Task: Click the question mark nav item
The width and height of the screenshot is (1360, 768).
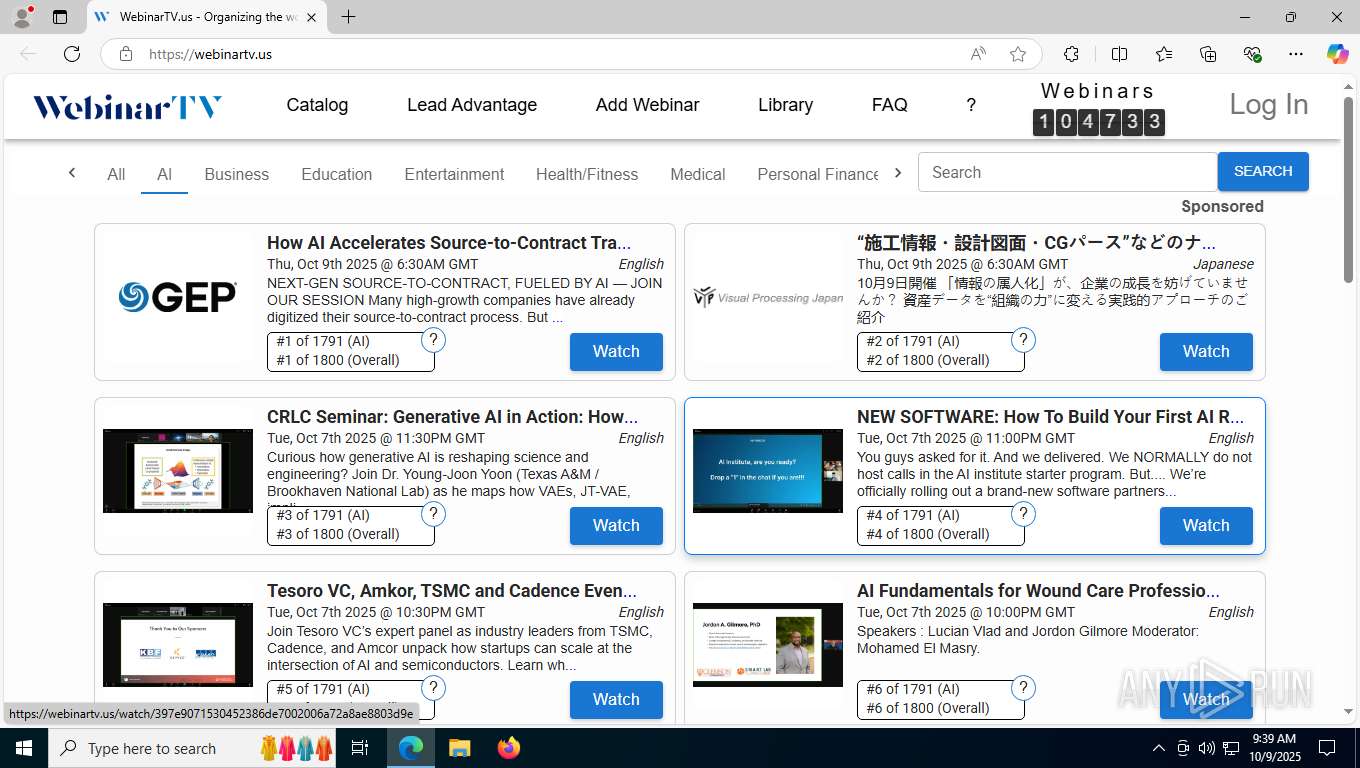Action: [x=970, y=105]
